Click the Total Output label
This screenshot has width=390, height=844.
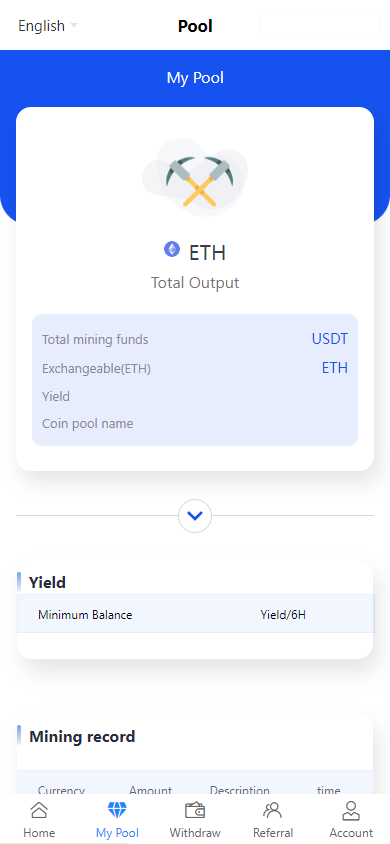point(195,283)
